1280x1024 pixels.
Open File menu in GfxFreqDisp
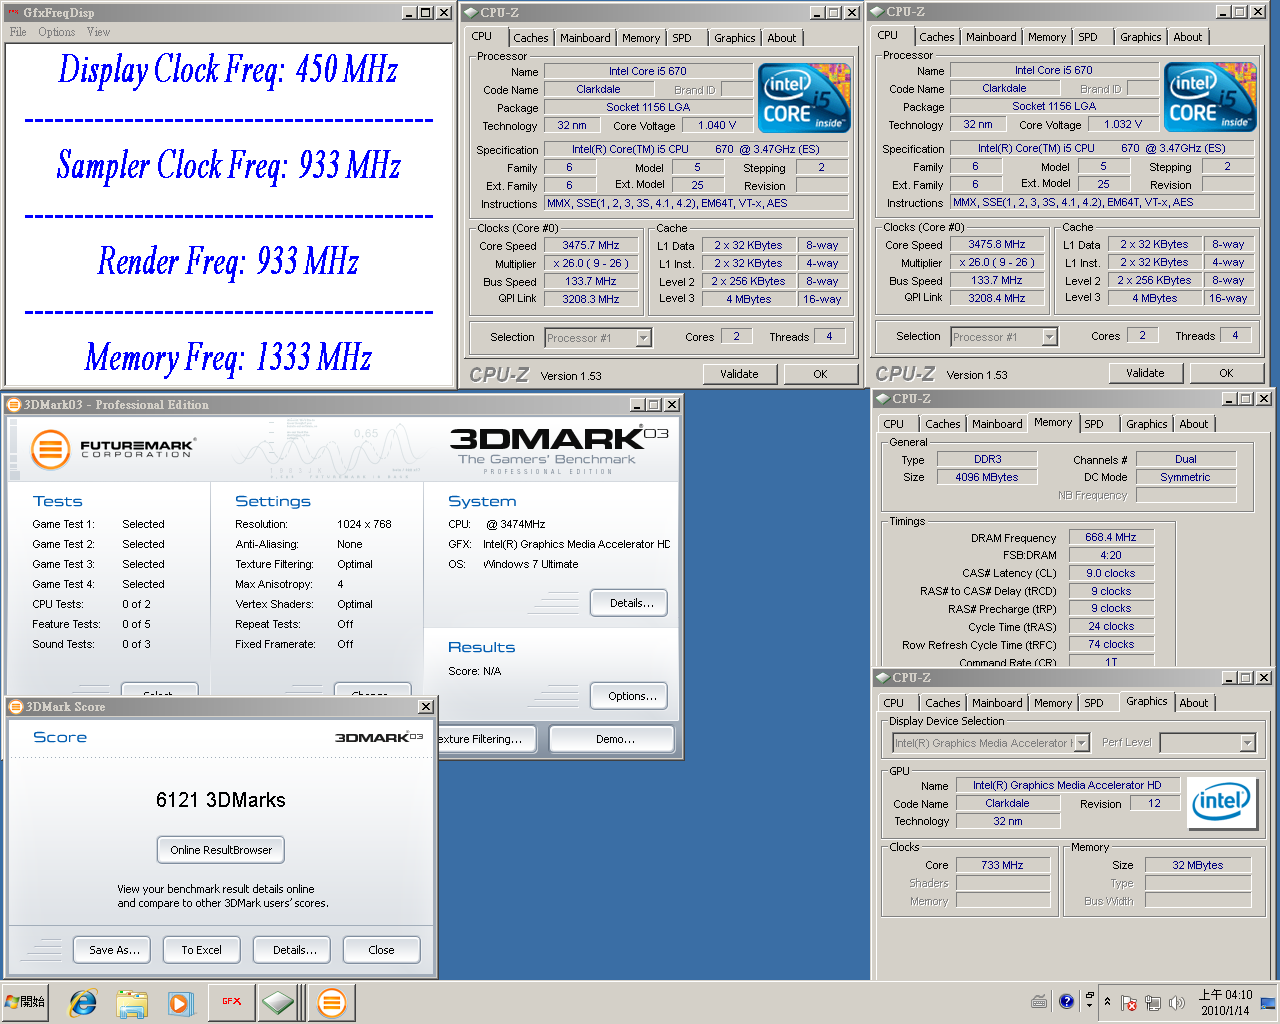tap(18, 32)
